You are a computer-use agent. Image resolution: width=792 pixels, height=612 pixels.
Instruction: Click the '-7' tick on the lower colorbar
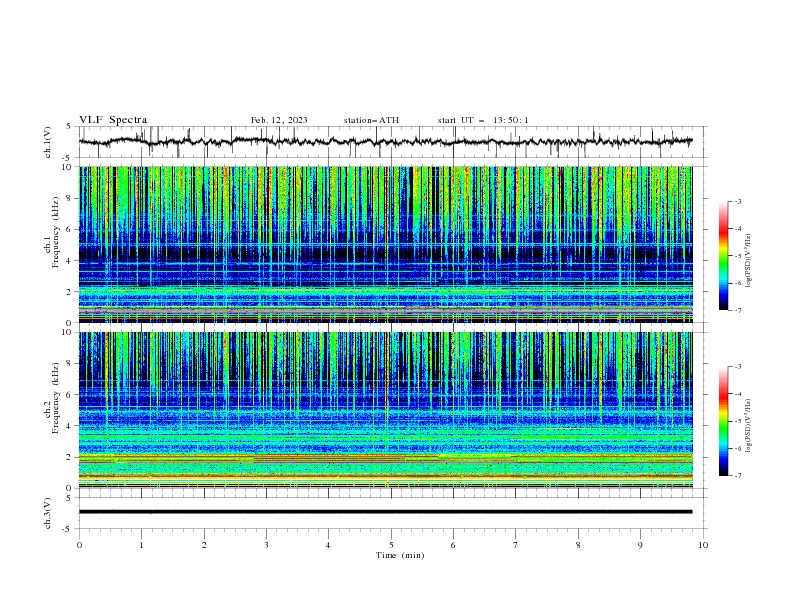[737, 476]
